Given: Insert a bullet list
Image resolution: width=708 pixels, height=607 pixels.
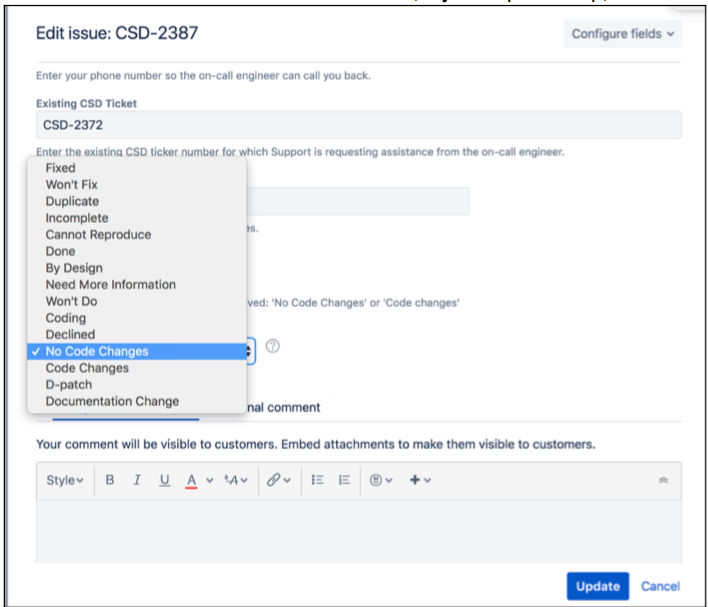Looking at the screenshot, I should coord(317,480).
